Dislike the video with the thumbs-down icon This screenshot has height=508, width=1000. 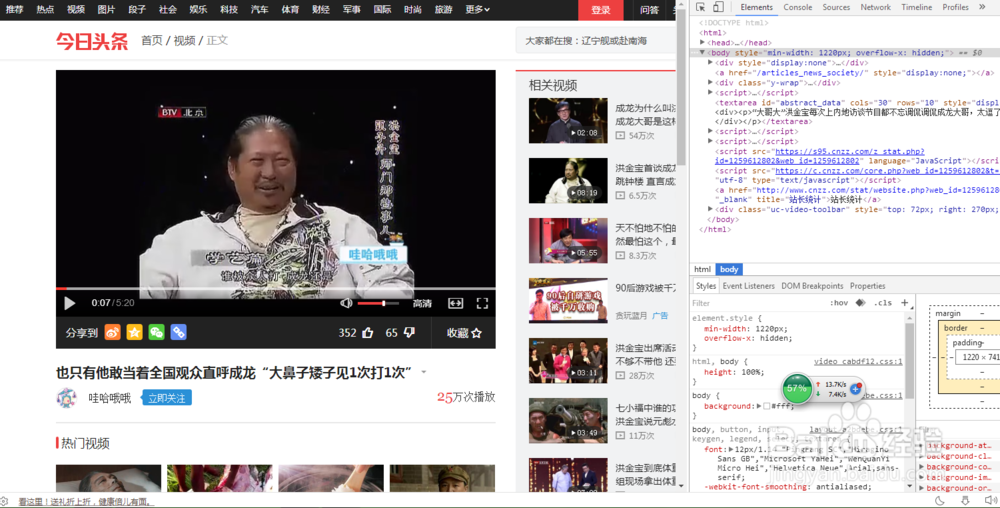409,332
